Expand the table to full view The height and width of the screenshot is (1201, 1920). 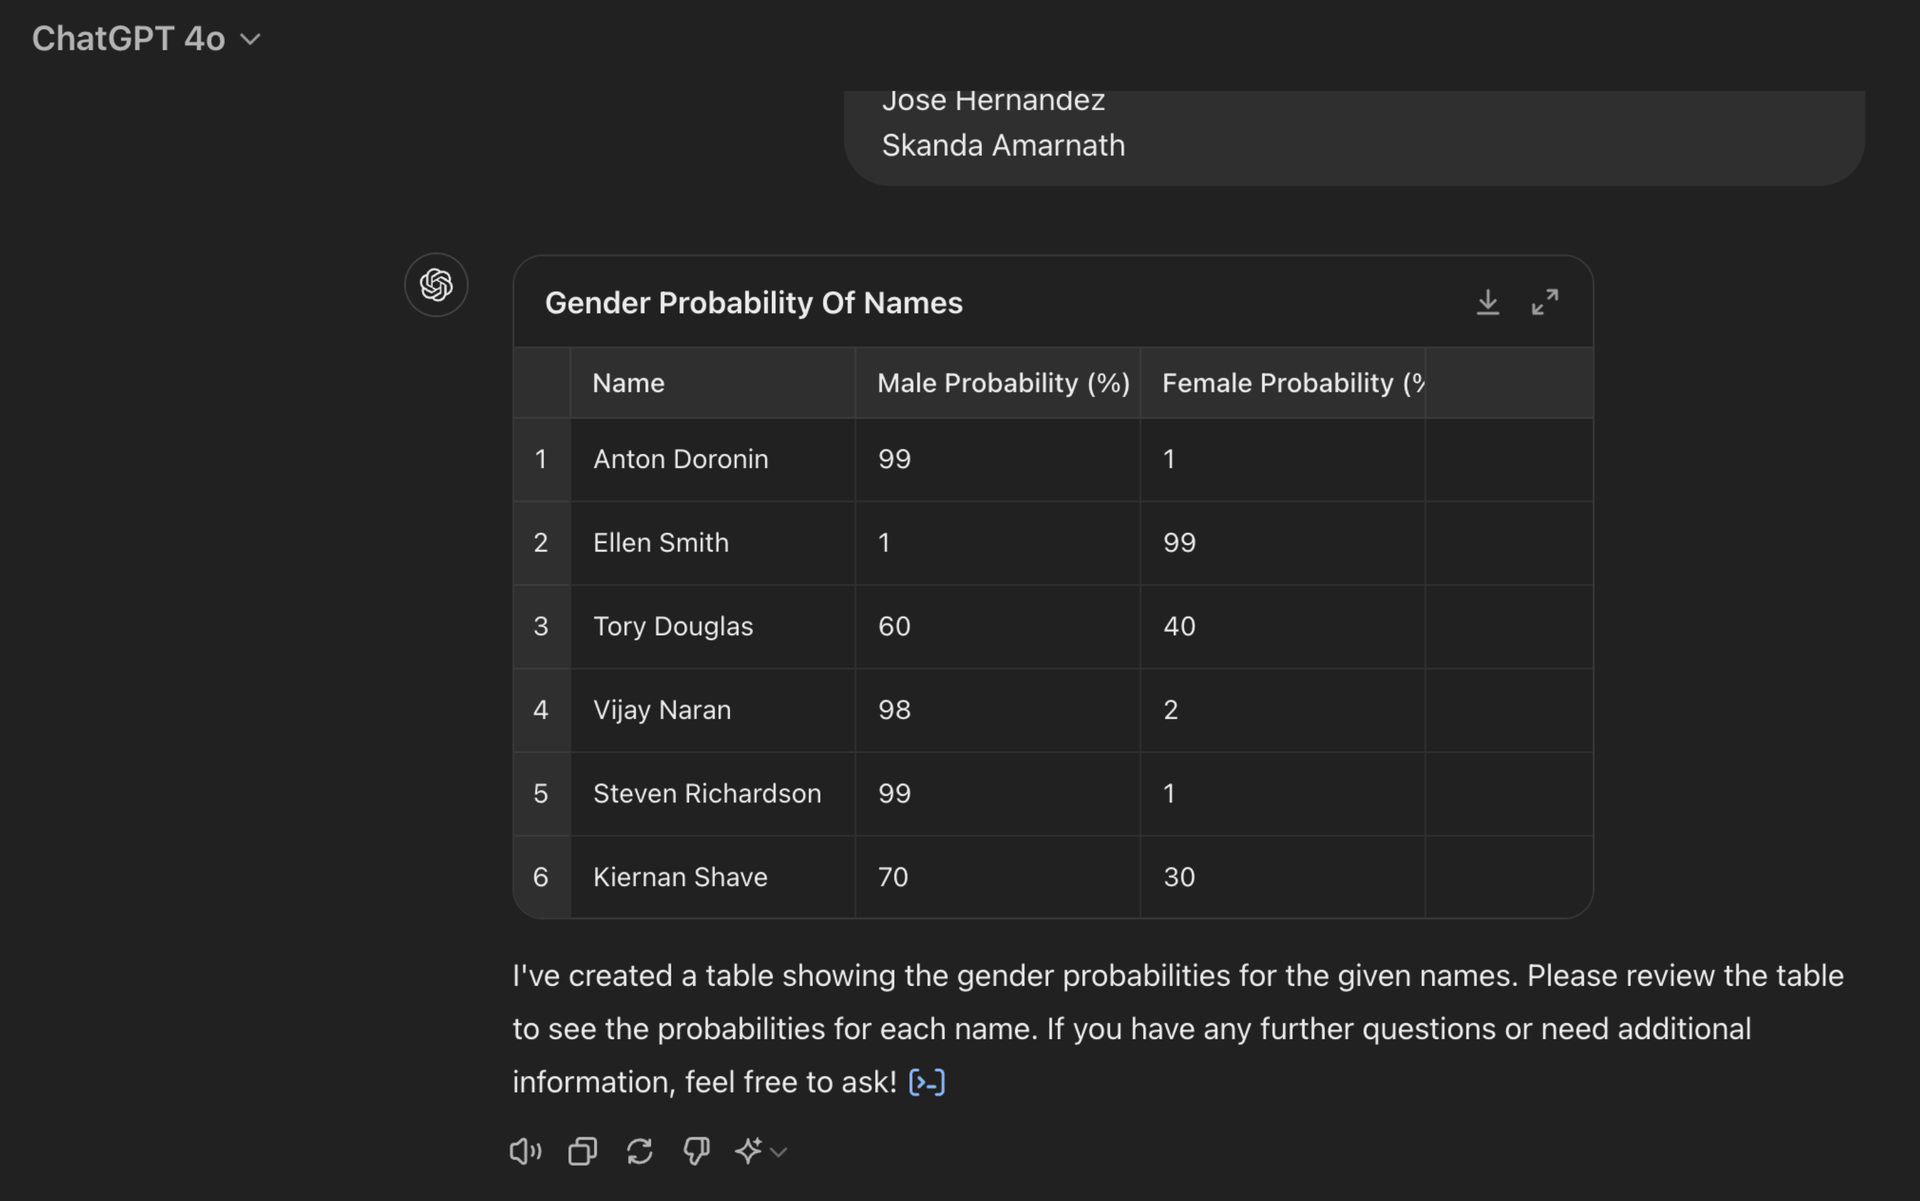click(1544, 302)
